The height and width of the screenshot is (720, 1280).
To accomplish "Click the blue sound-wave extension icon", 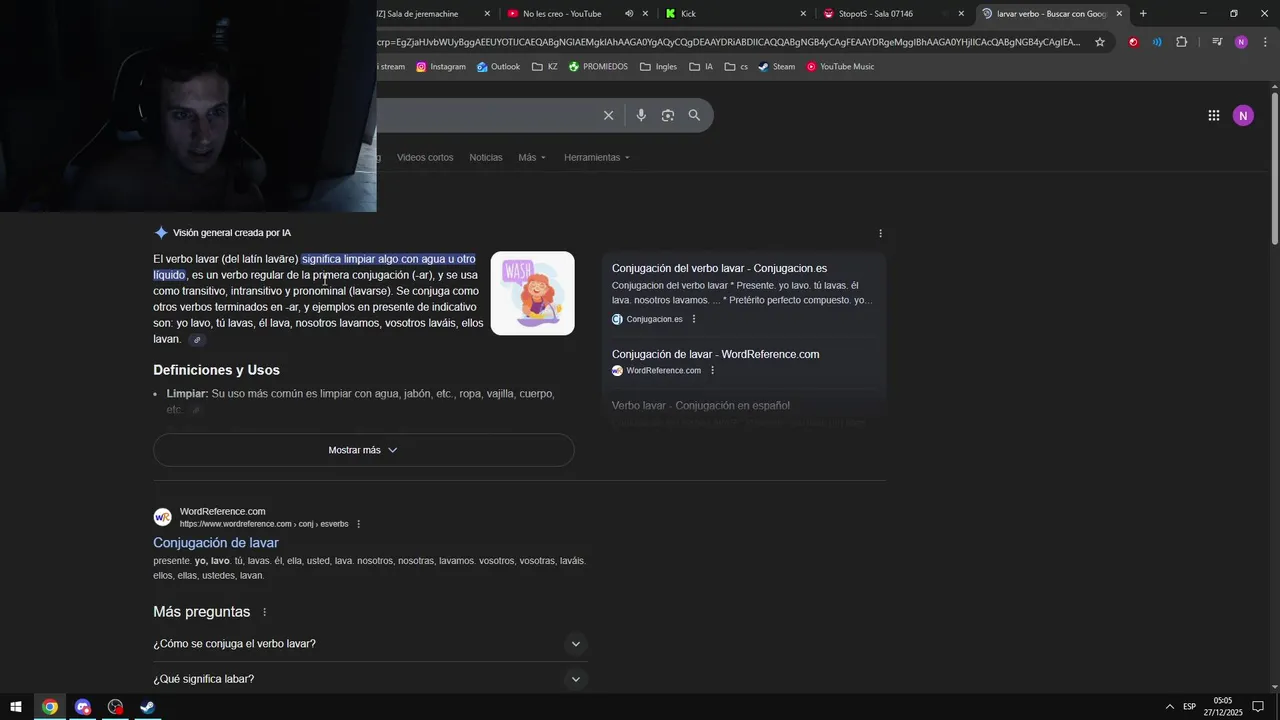I will tap(1157, 42).
